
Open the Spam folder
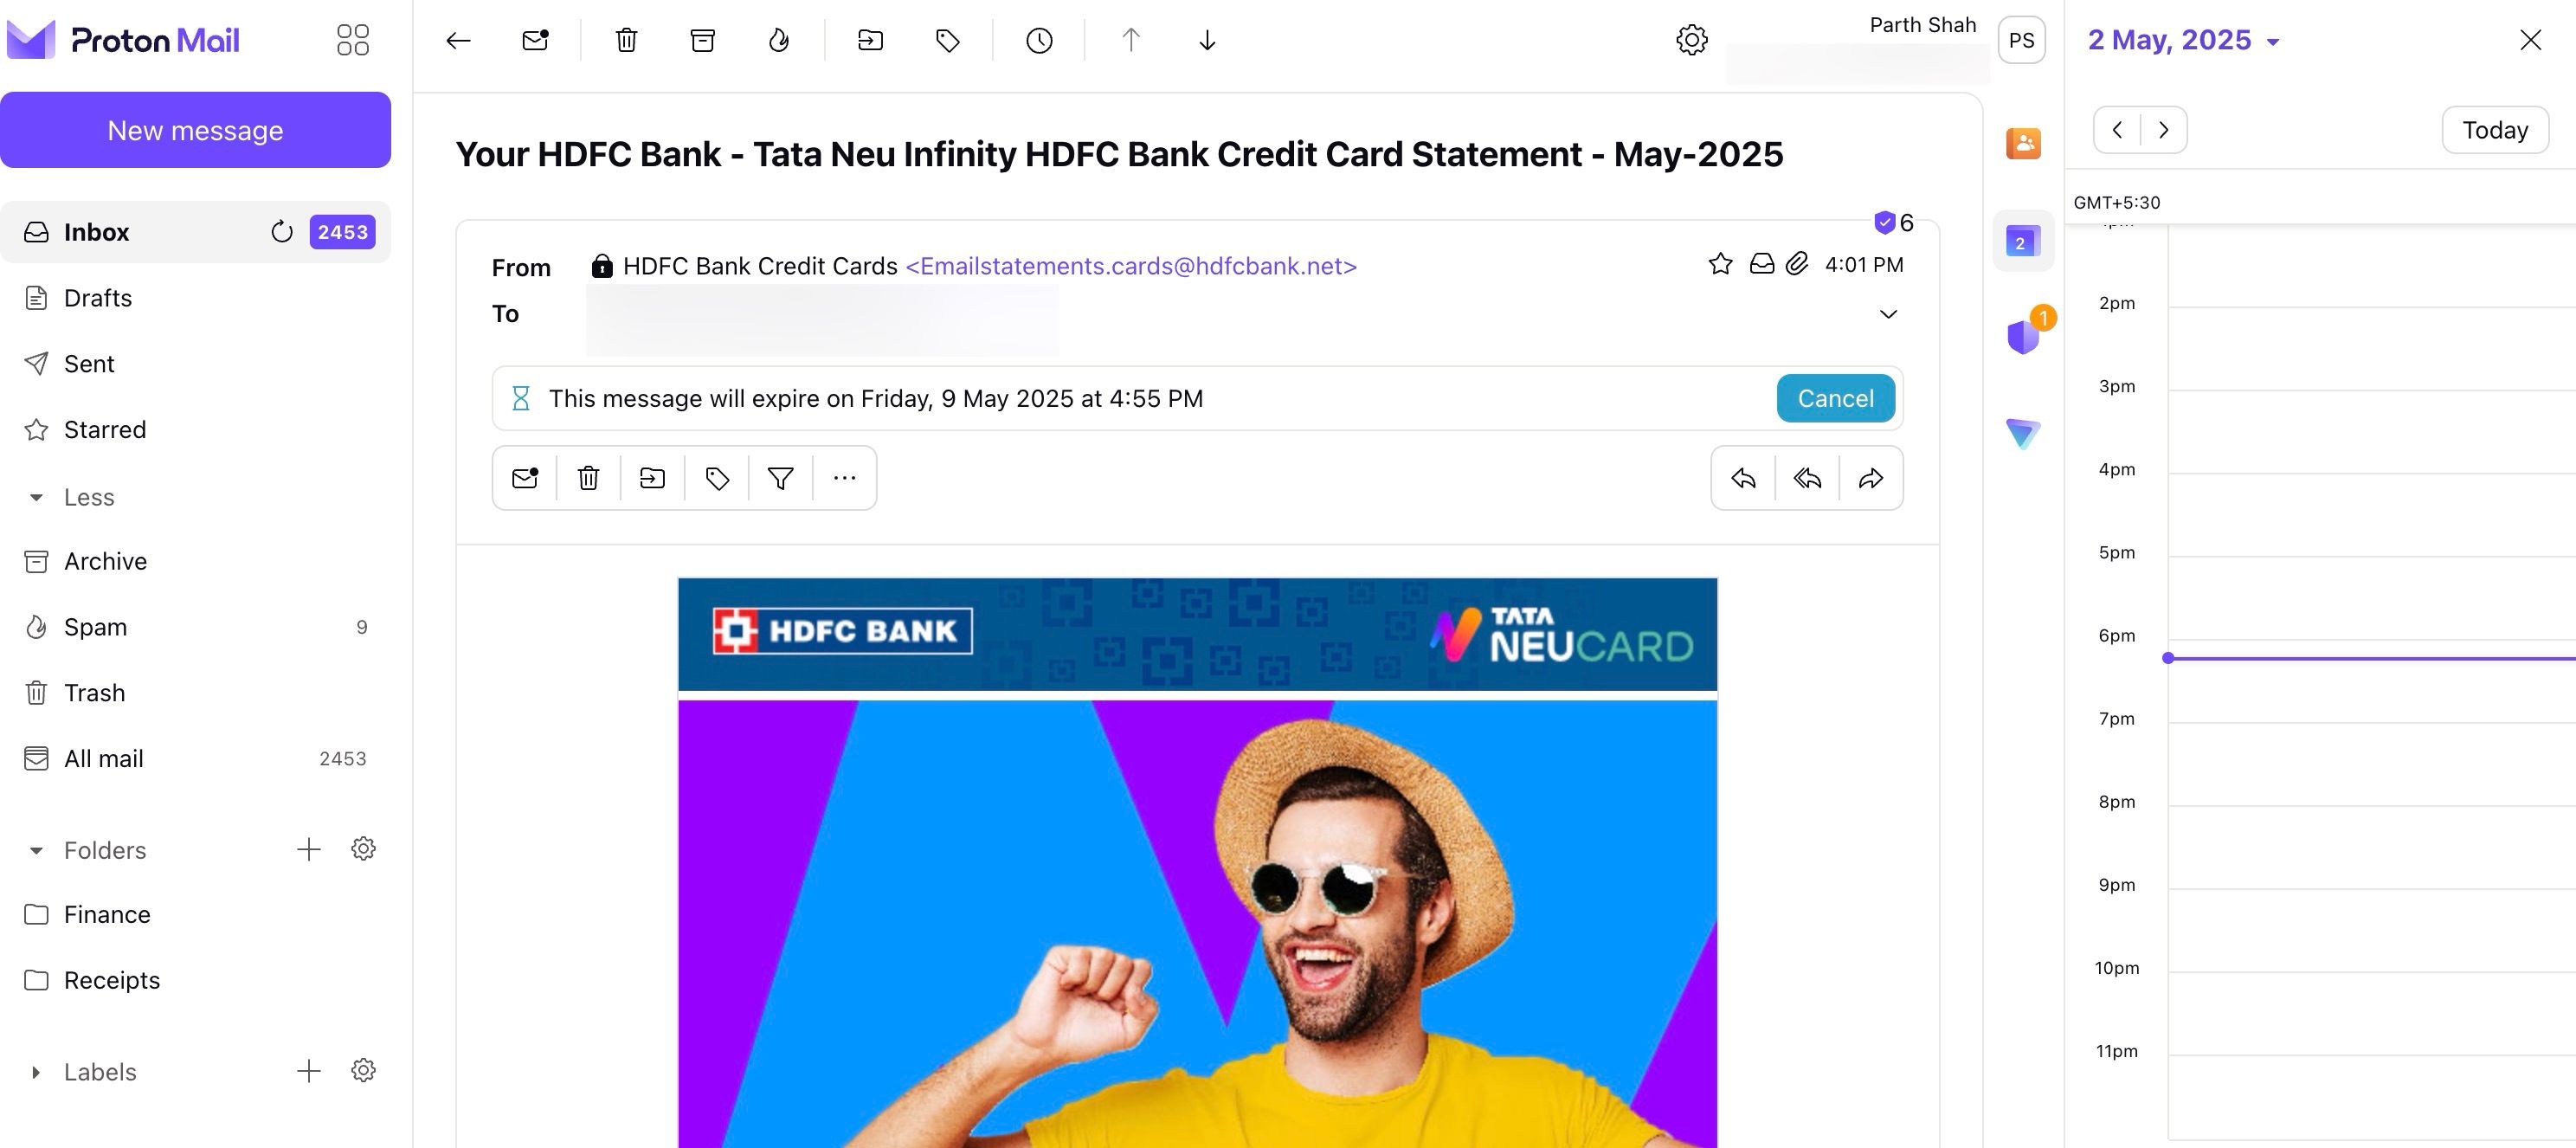(95, 627)
